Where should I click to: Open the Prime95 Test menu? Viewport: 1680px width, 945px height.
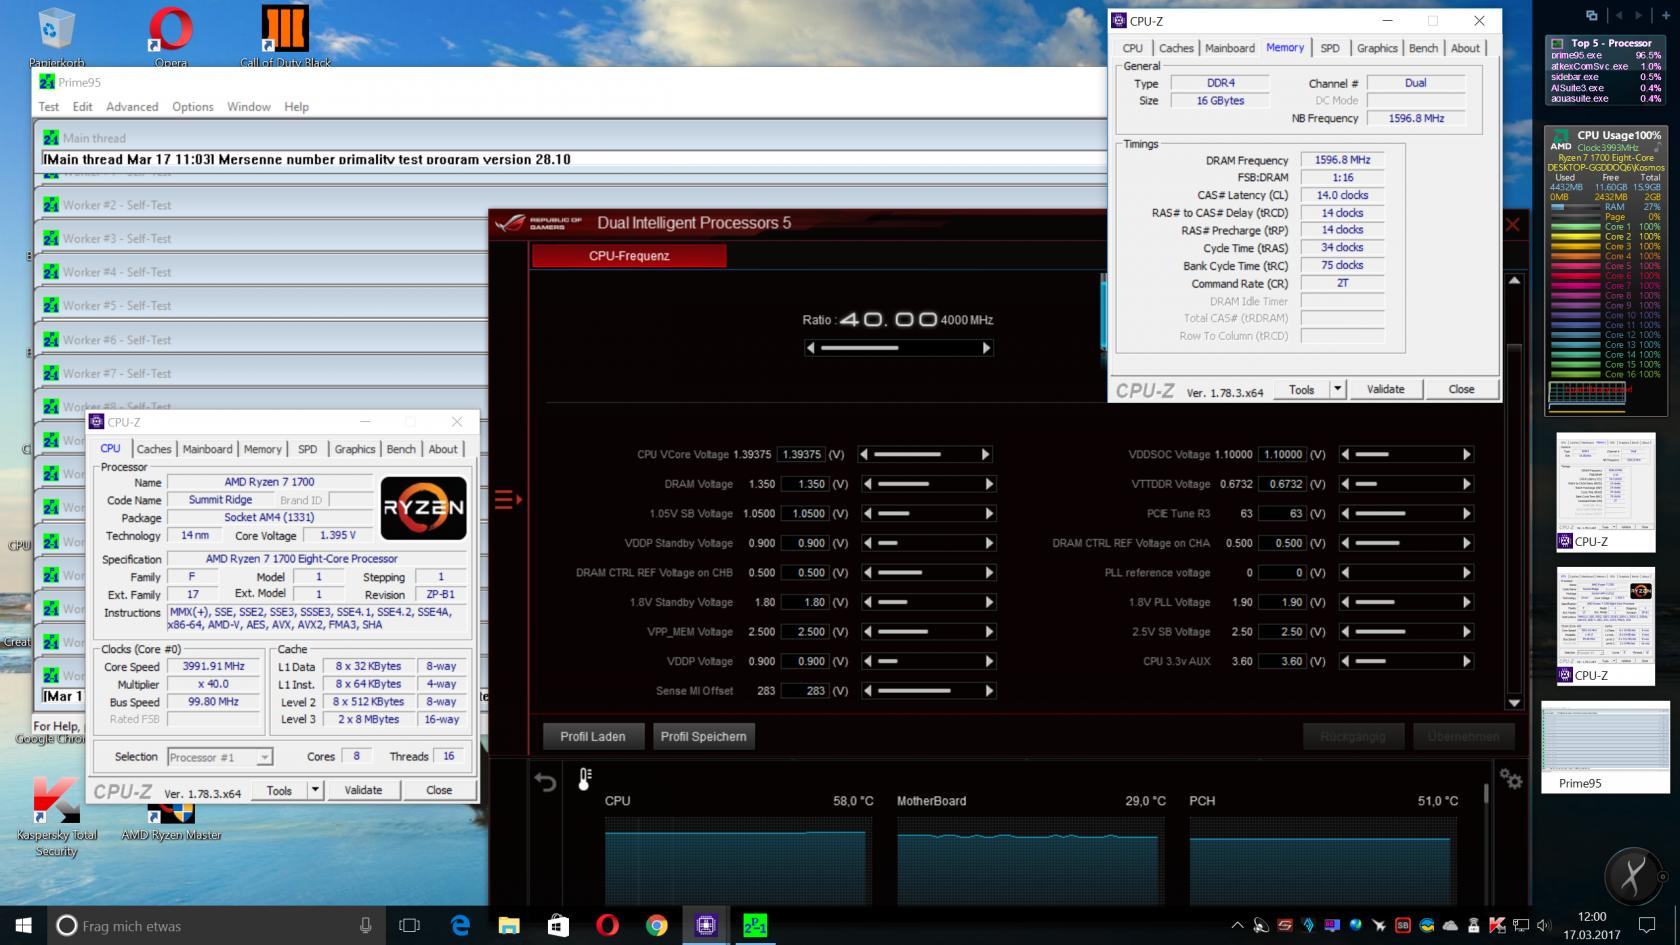coord(49,107)
